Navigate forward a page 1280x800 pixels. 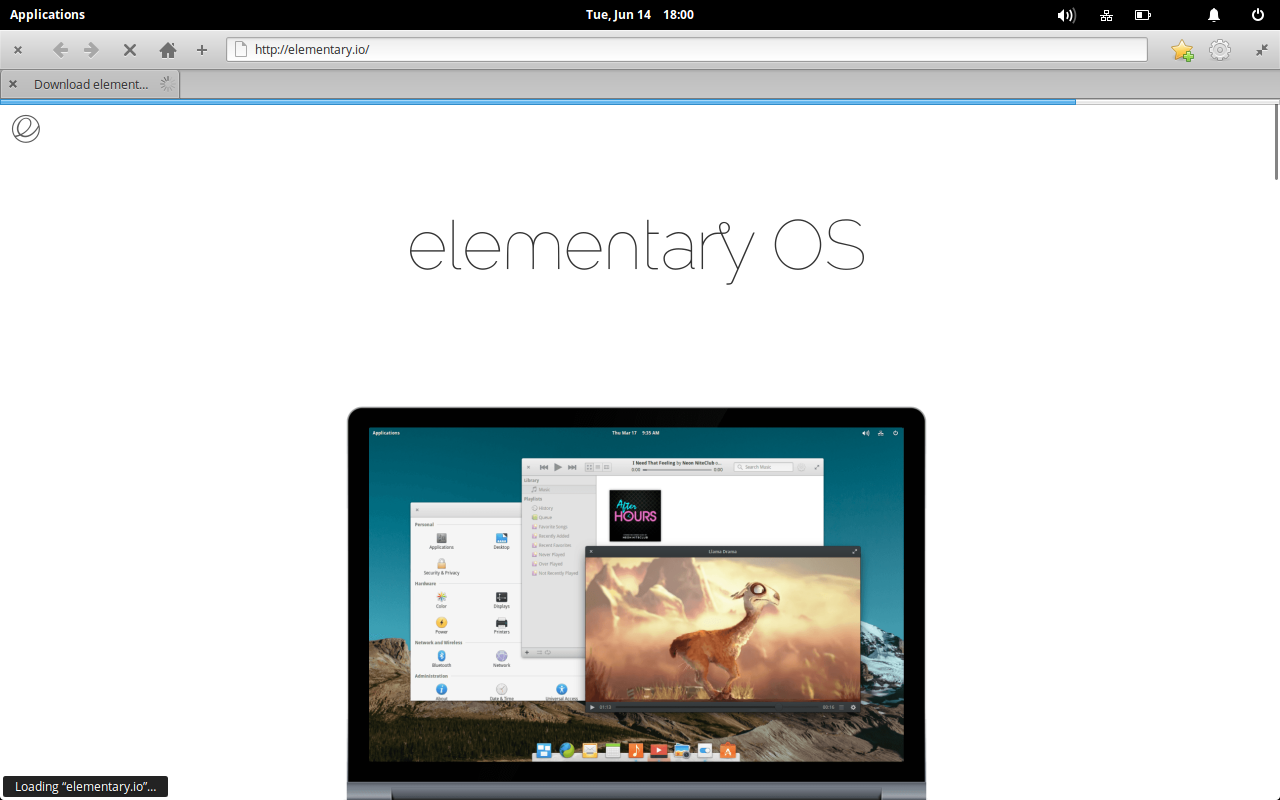coord(90,49)
